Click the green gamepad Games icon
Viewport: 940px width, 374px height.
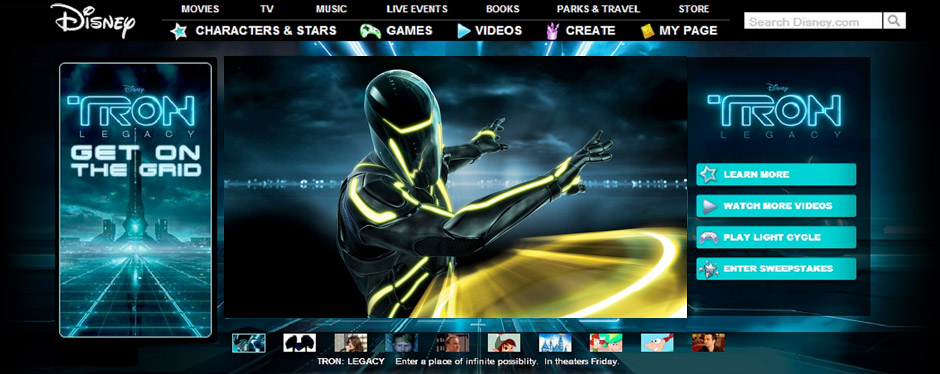point(370,31)
